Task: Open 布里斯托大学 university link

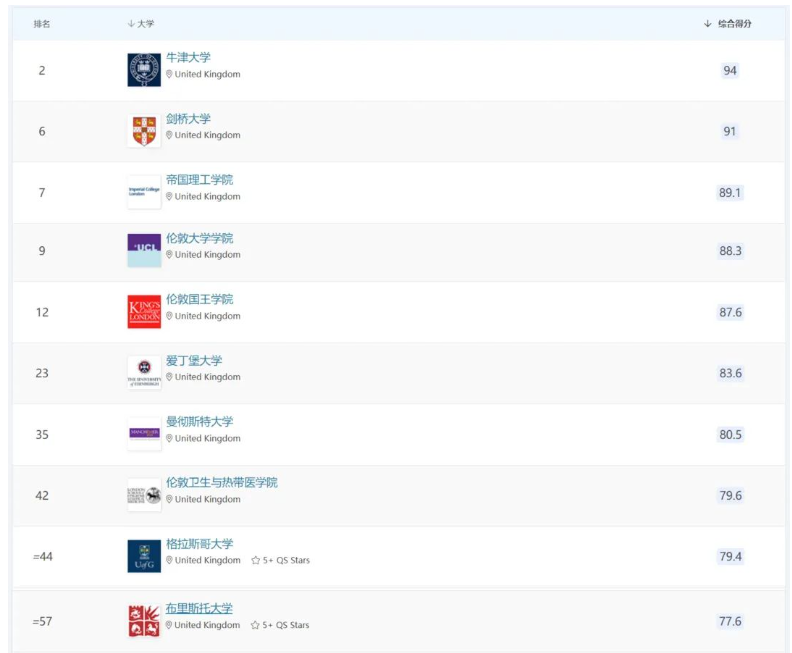Action: tap(199, 609)
